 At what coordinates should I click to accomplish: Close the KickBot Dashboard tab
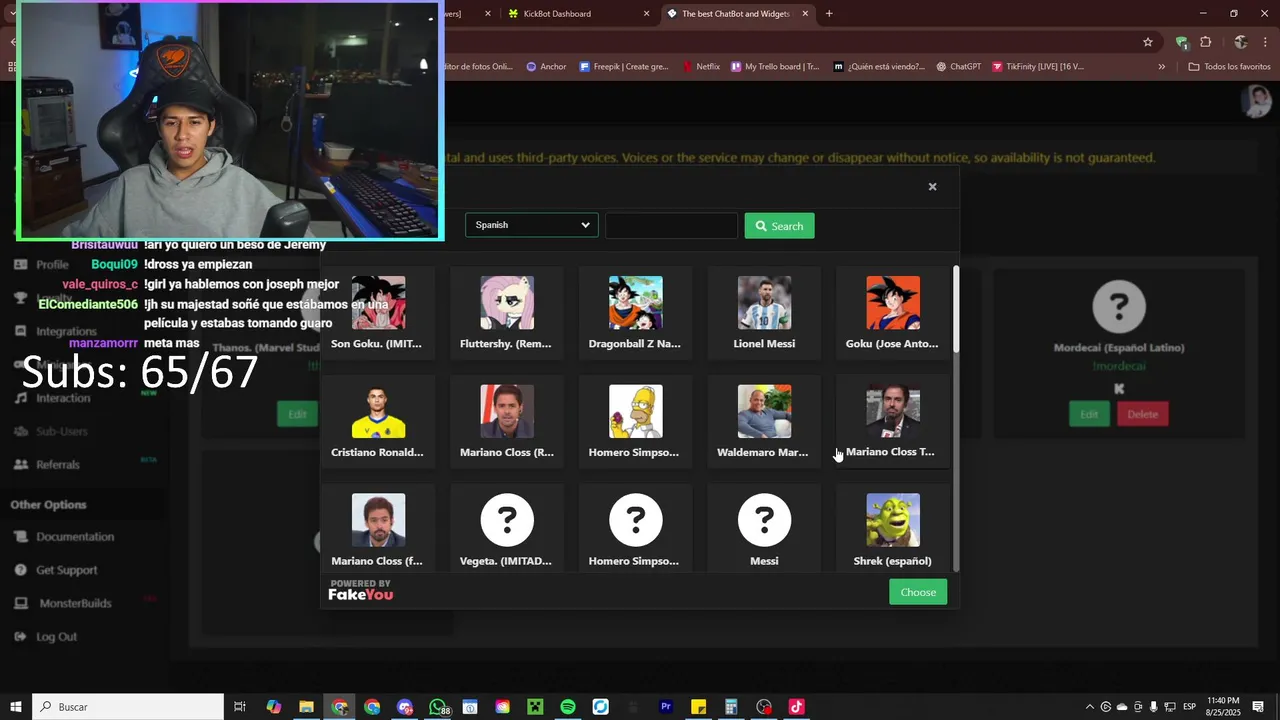pyautogui.click(x=646, y=14)
